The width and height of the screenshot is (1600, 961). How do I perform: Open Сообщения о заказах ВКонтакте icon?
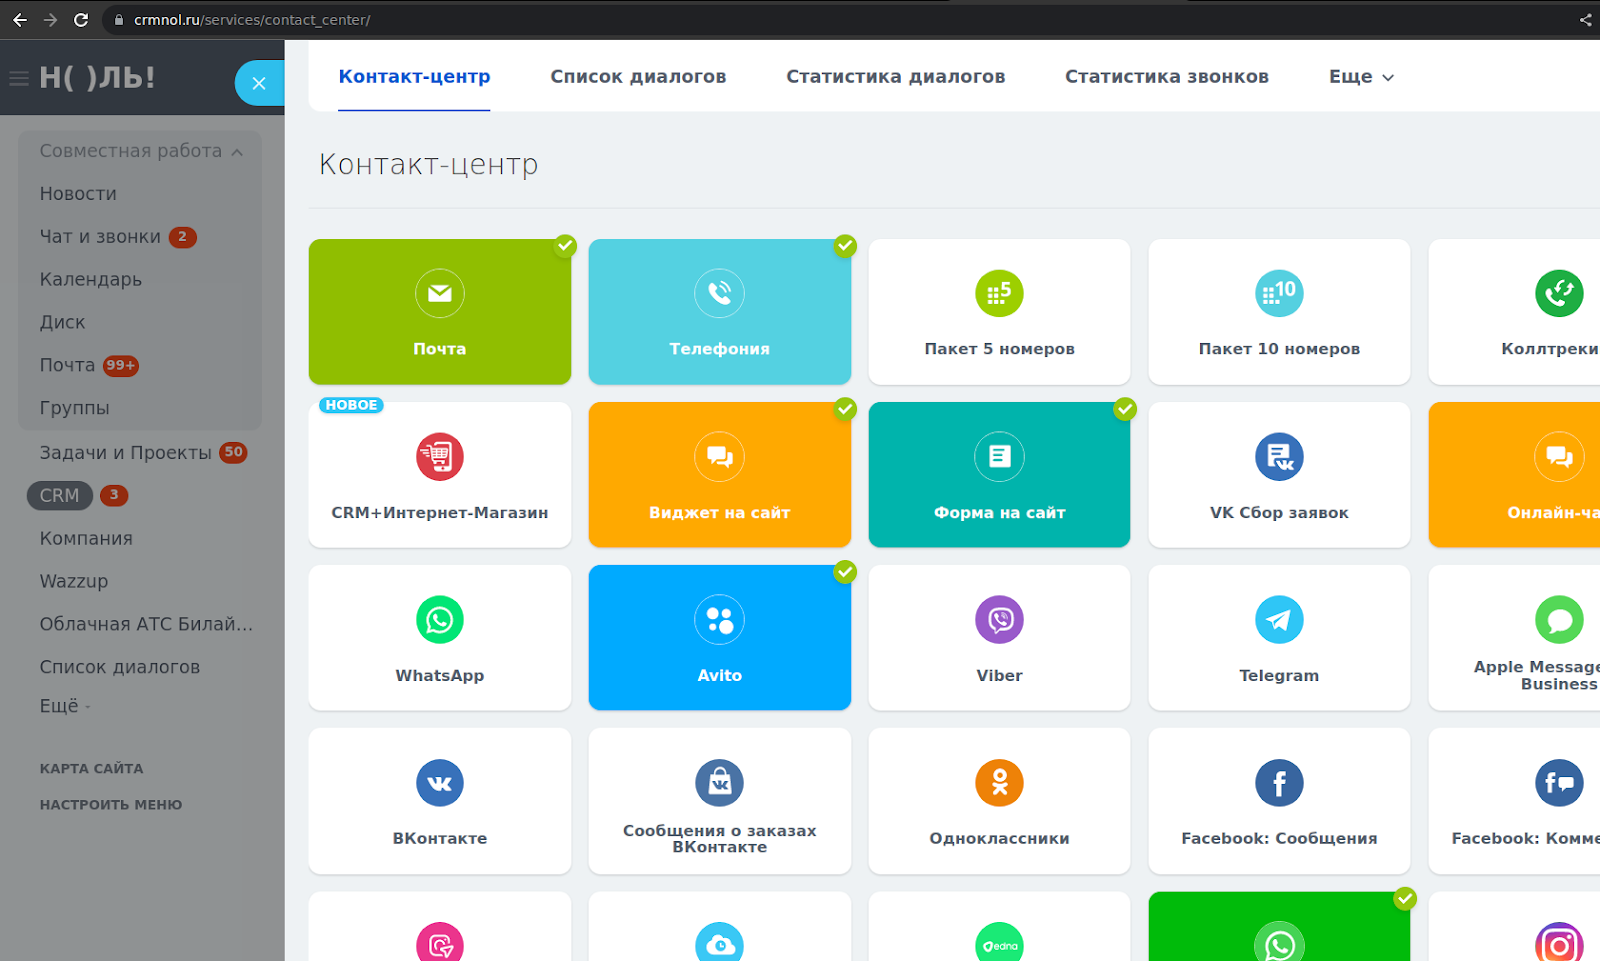pos(720,783)
